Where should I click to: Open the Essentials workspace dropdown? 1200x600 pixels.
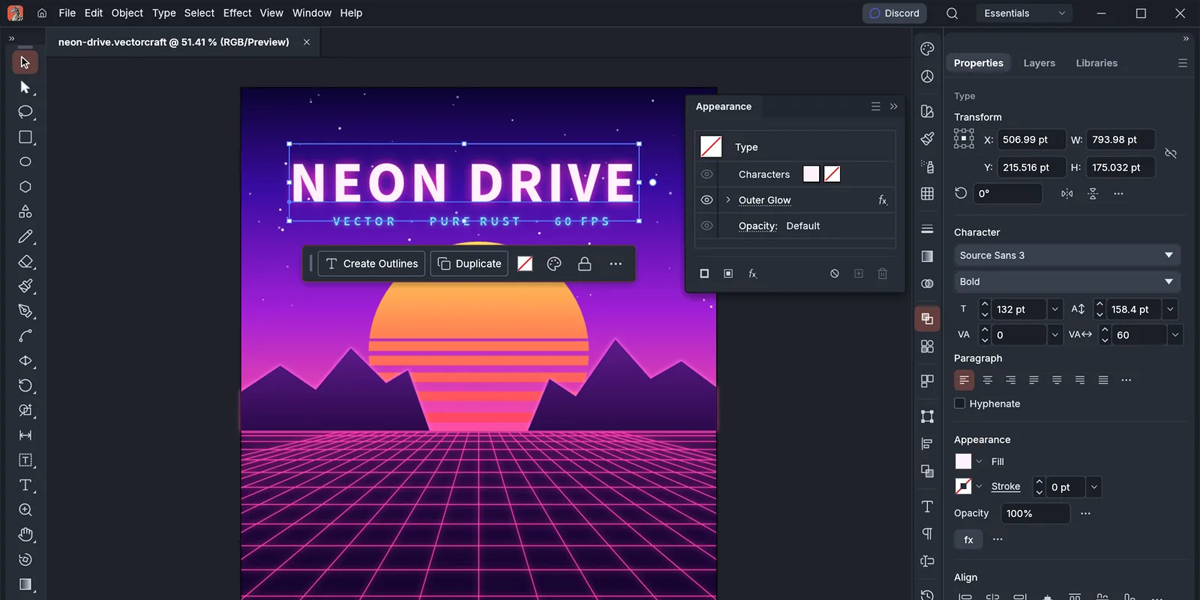coord(1024,13)
